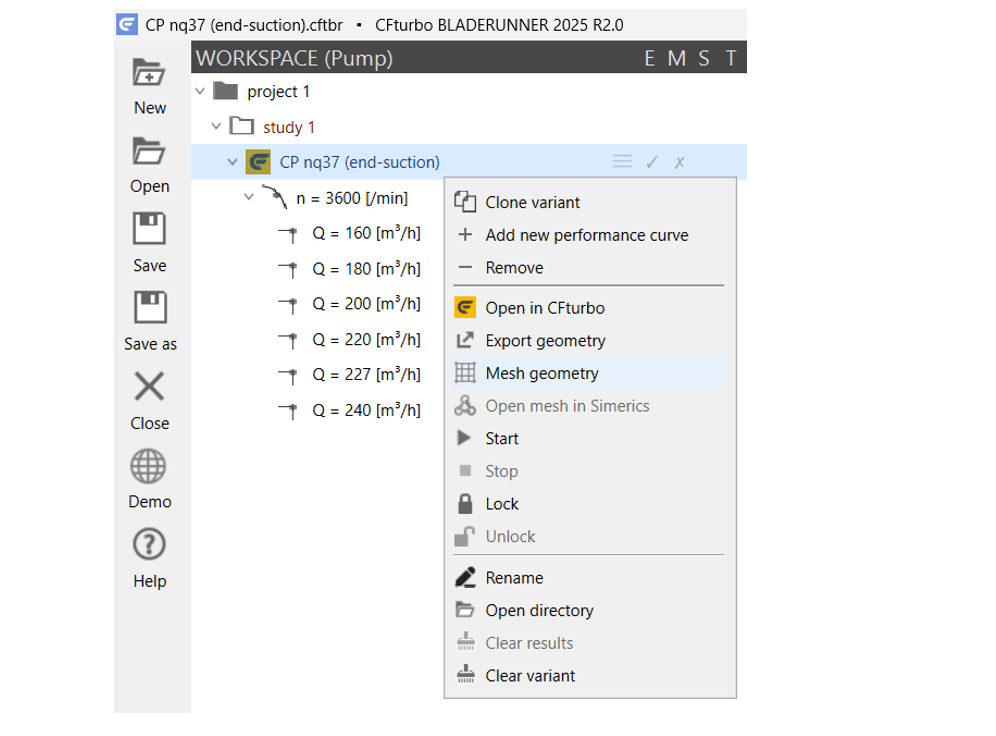This screenshot has width=996, height=736.
Task: Click the Save as floppy icon
Action: [150, 307]
